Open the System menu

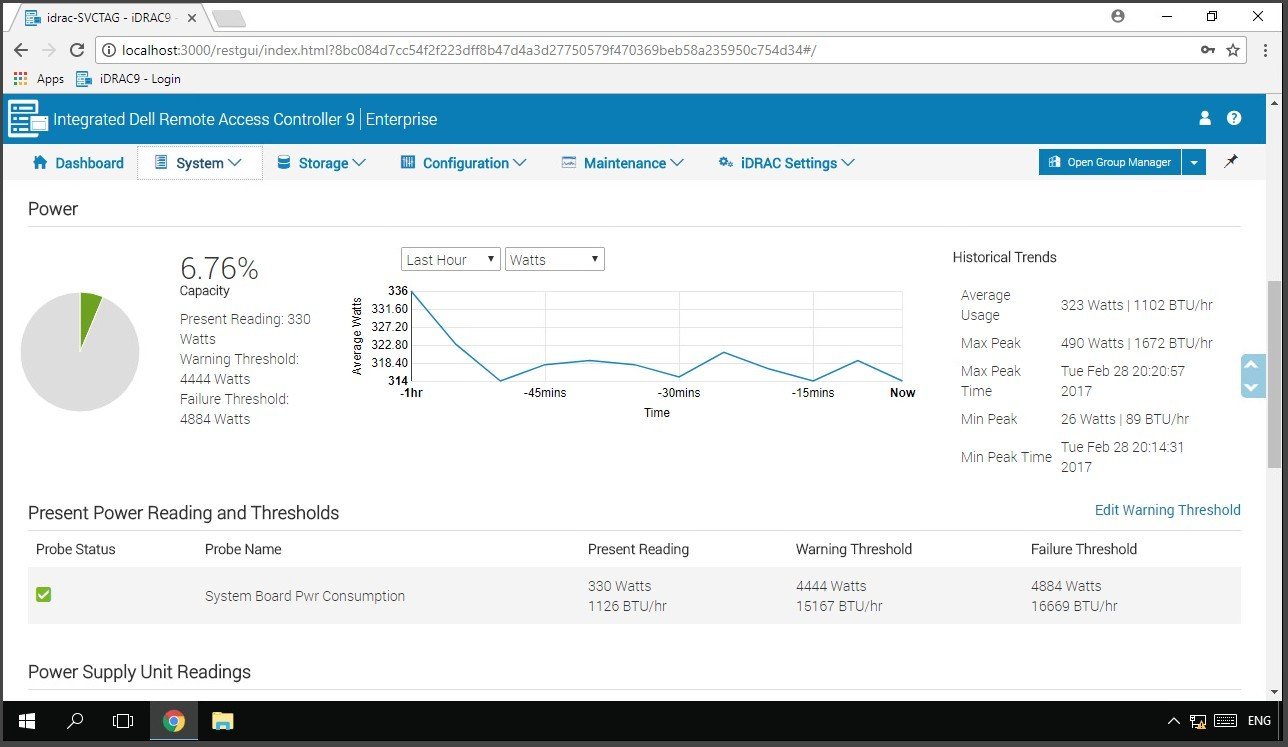200,163
